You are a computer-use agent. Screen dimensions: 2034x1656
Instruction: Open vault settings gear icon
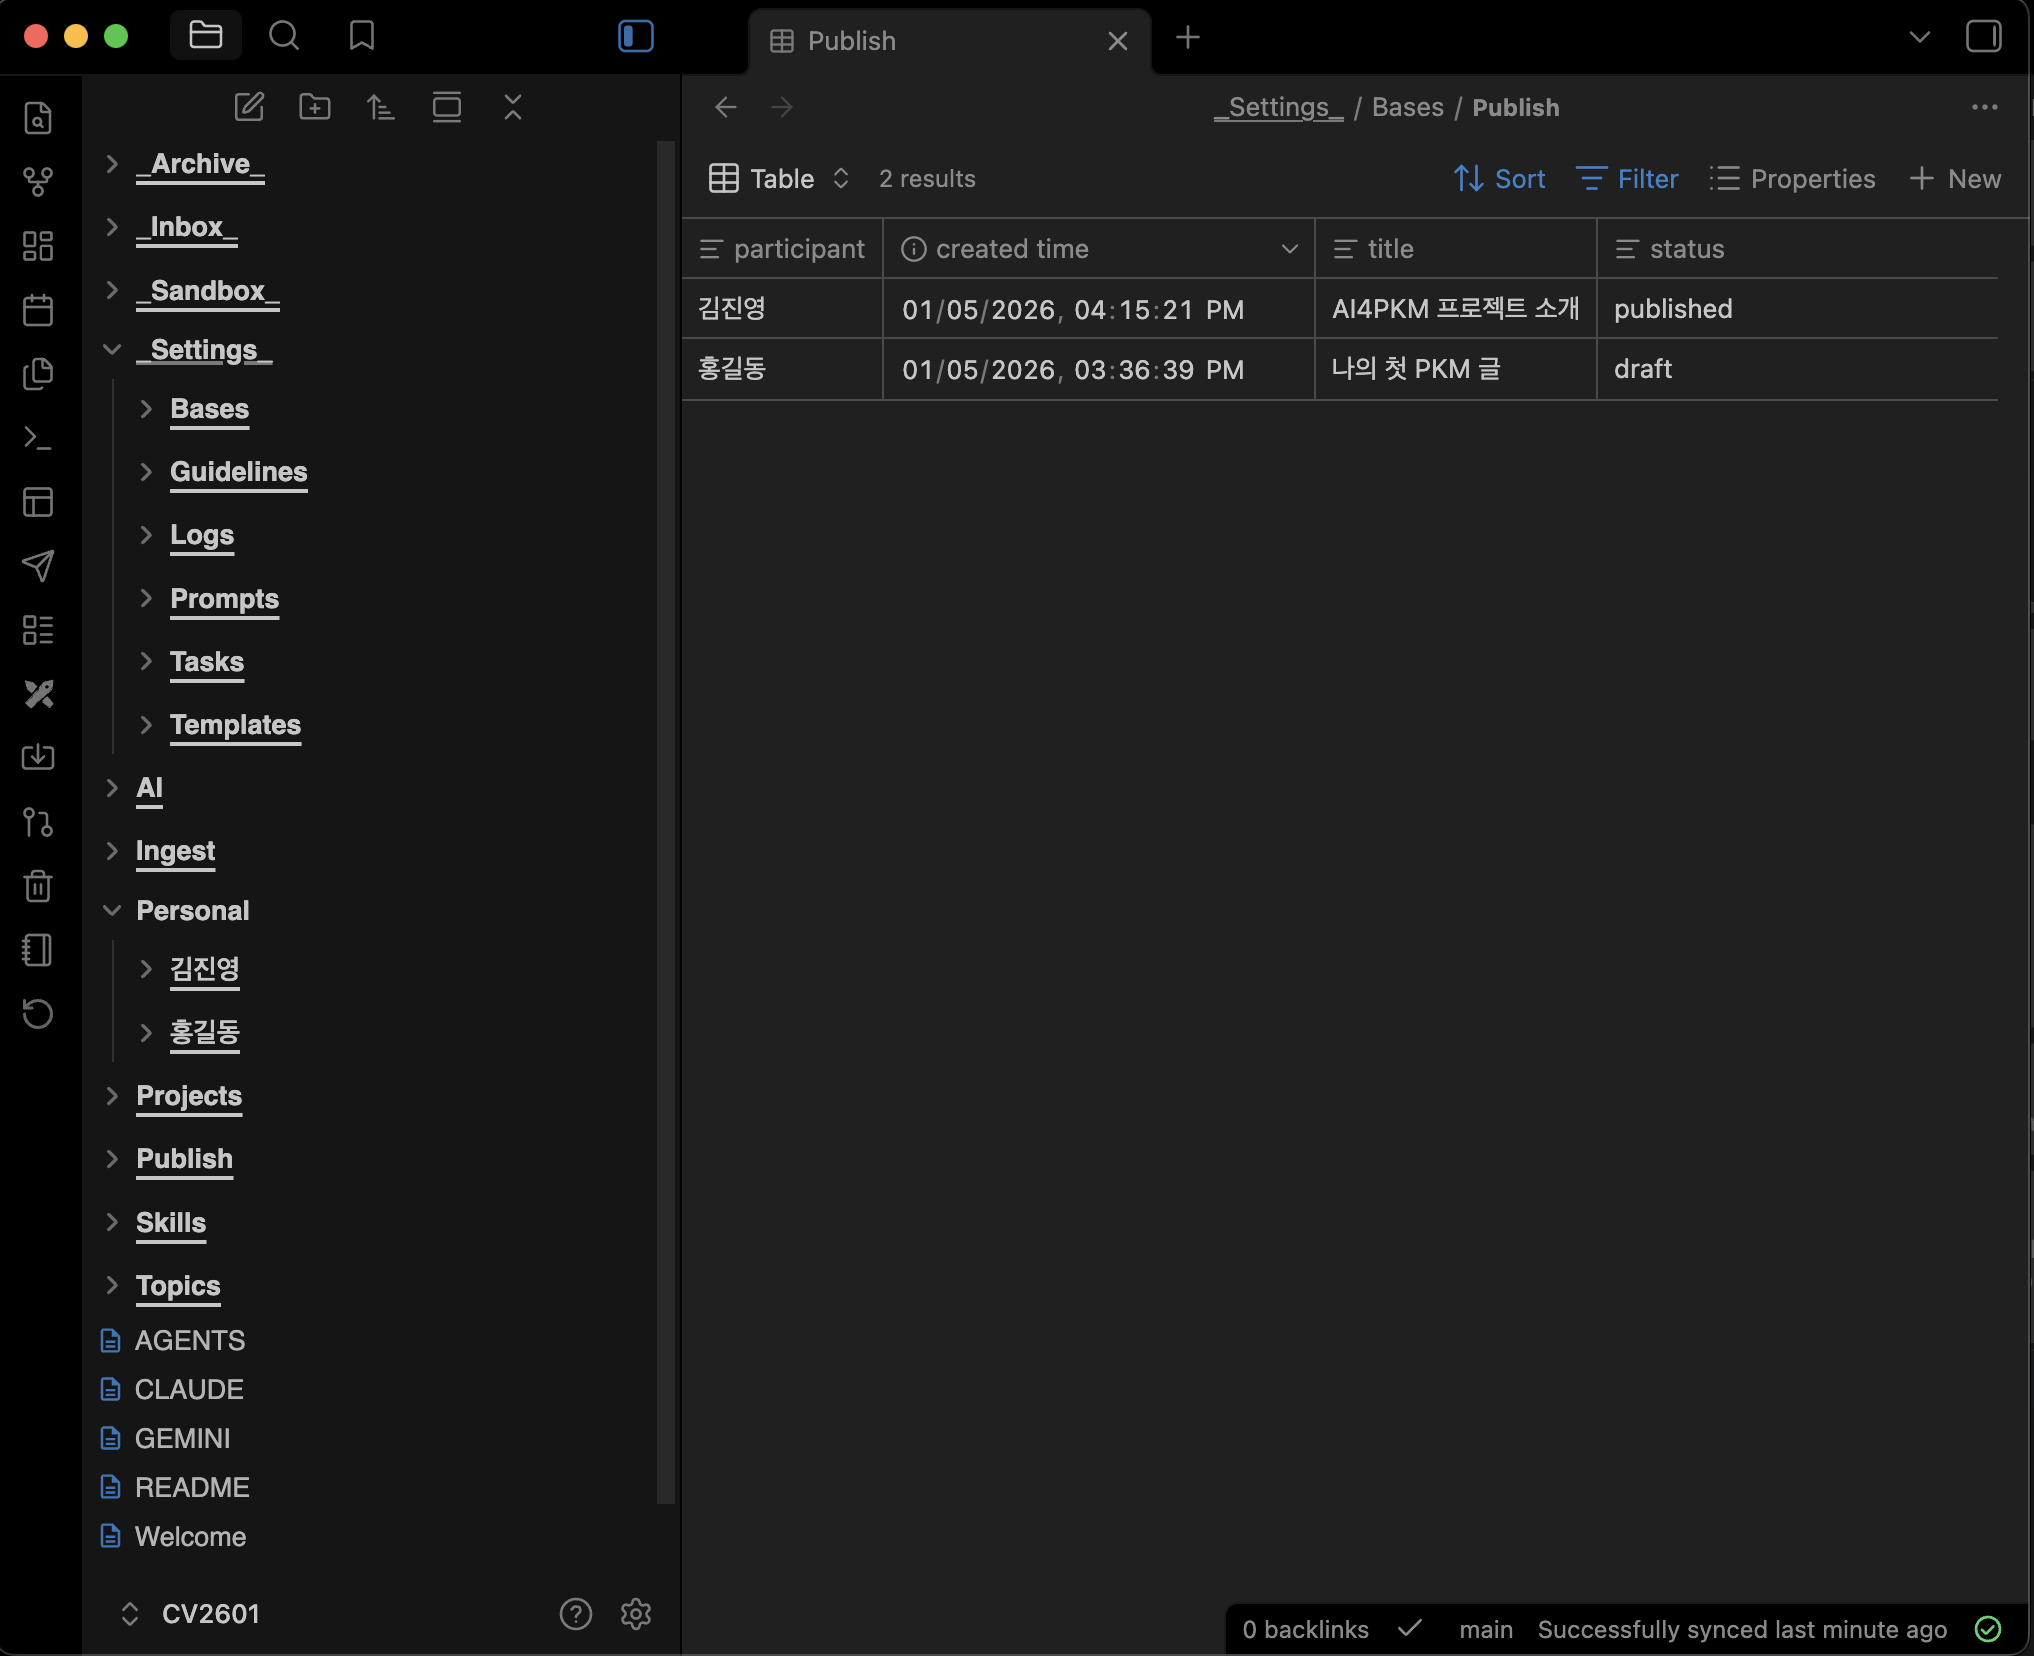[636, 1613]
